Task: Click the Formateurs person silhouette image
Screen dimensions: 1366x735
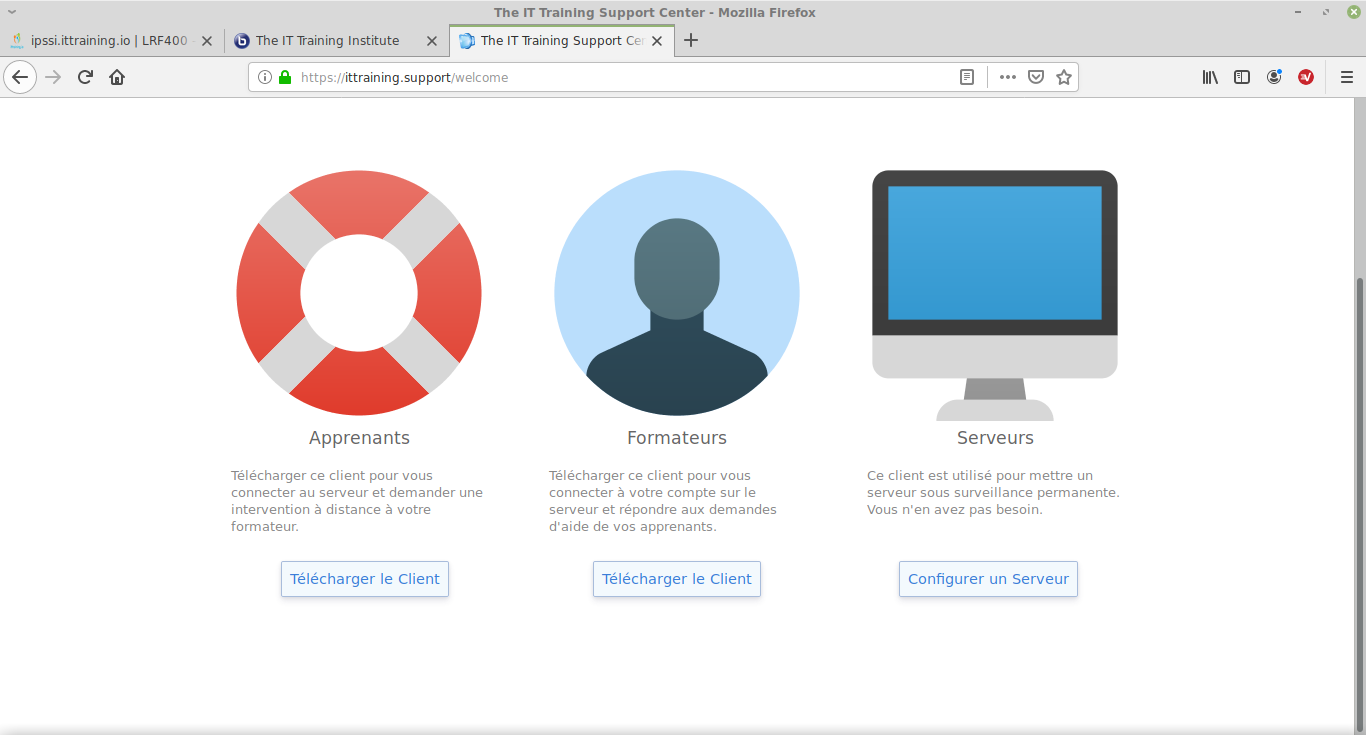Action: [x=677, y=293]
